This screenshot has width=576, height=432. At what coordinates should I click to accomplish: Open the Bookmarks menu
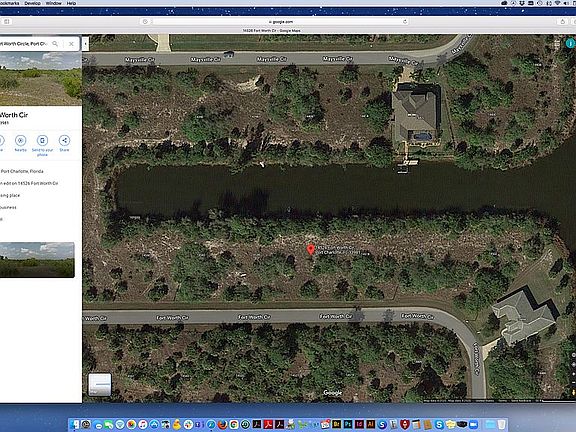click(x=10, y=3)
